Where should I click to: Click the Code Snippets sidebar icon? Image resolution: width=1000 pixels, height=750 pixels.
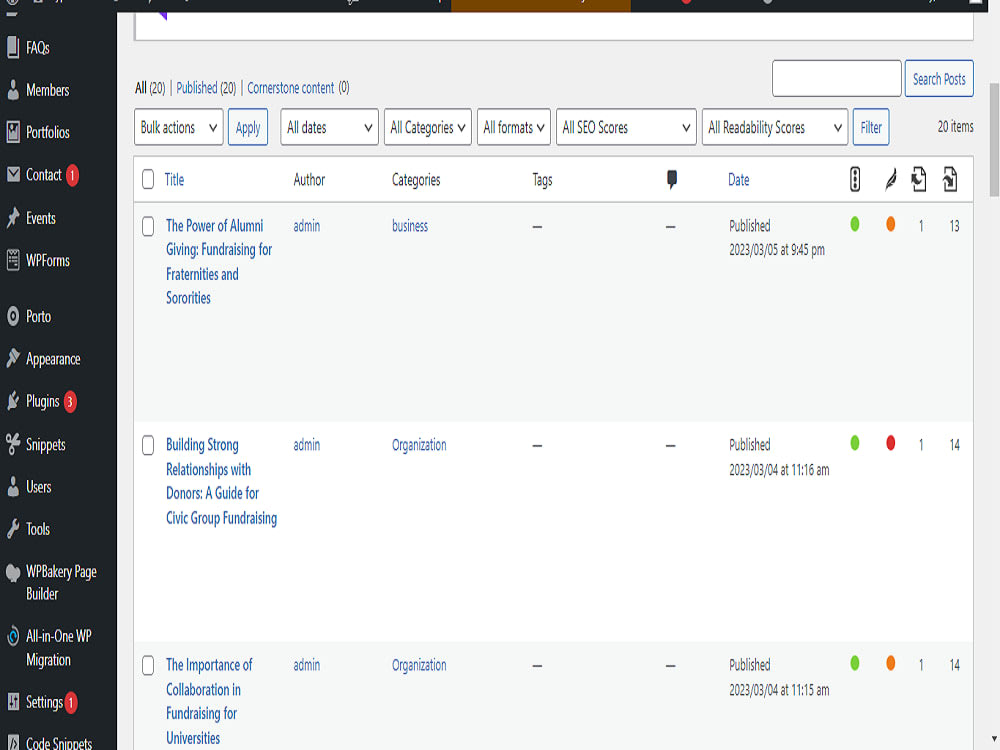coord(13,743)
